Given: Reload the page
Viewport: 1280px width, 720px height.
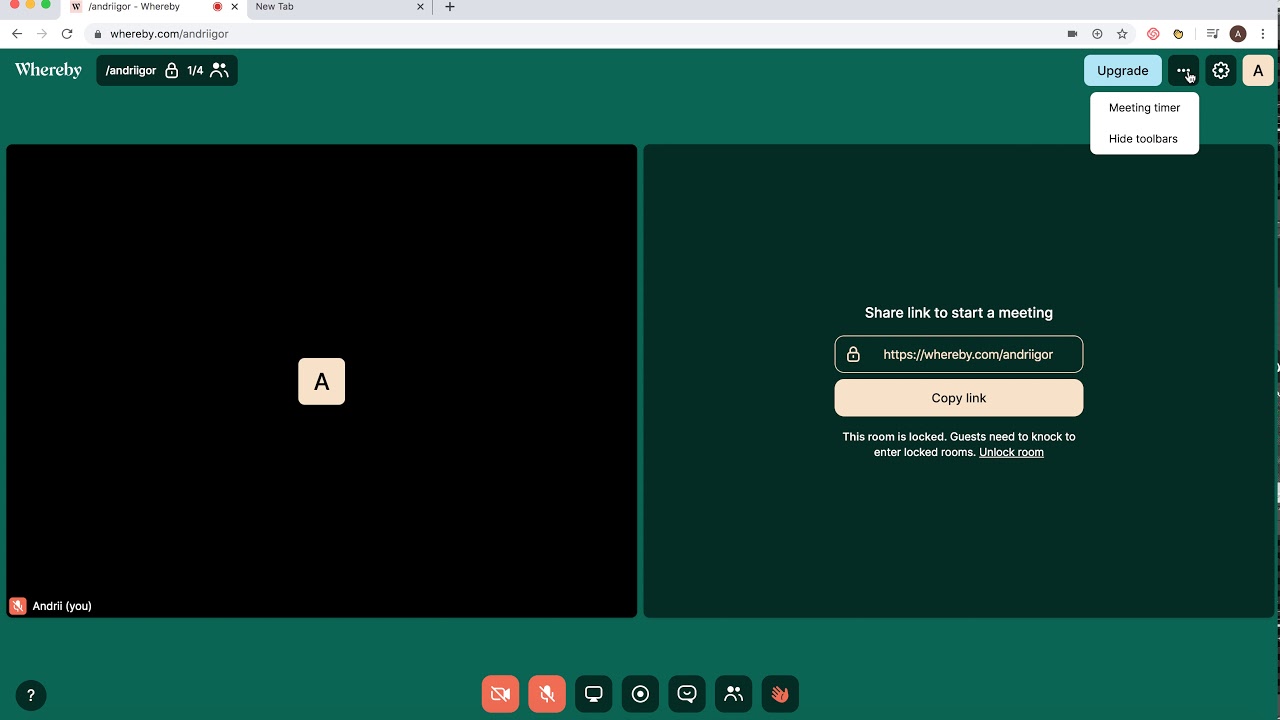Looking at the screenshot, I should (x=67, y=34).
